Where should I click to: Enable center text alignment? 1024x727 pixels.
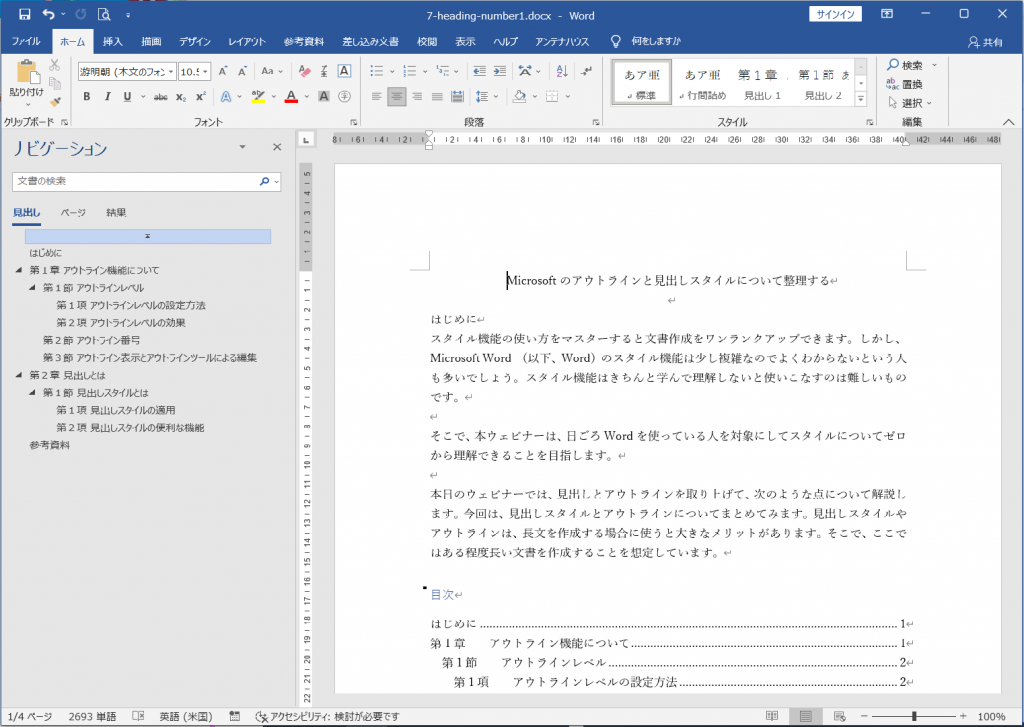(397, 96)
